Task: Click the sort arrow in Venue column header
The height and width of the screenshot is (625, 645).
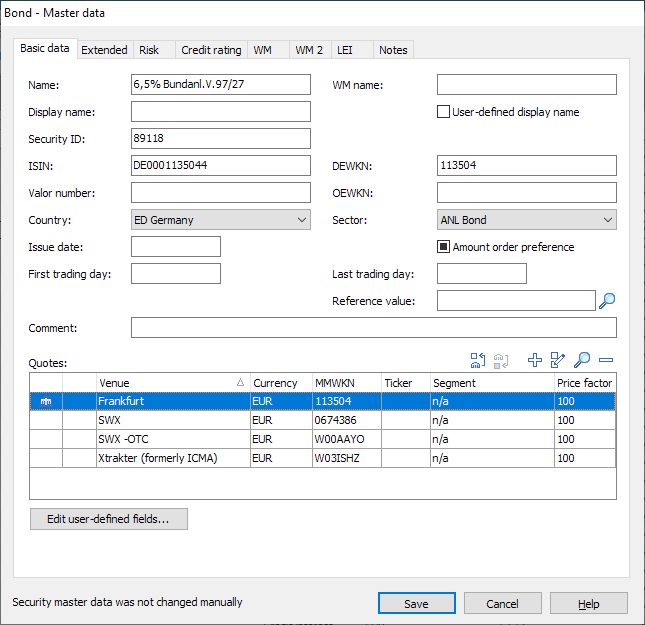Action: 240,383
